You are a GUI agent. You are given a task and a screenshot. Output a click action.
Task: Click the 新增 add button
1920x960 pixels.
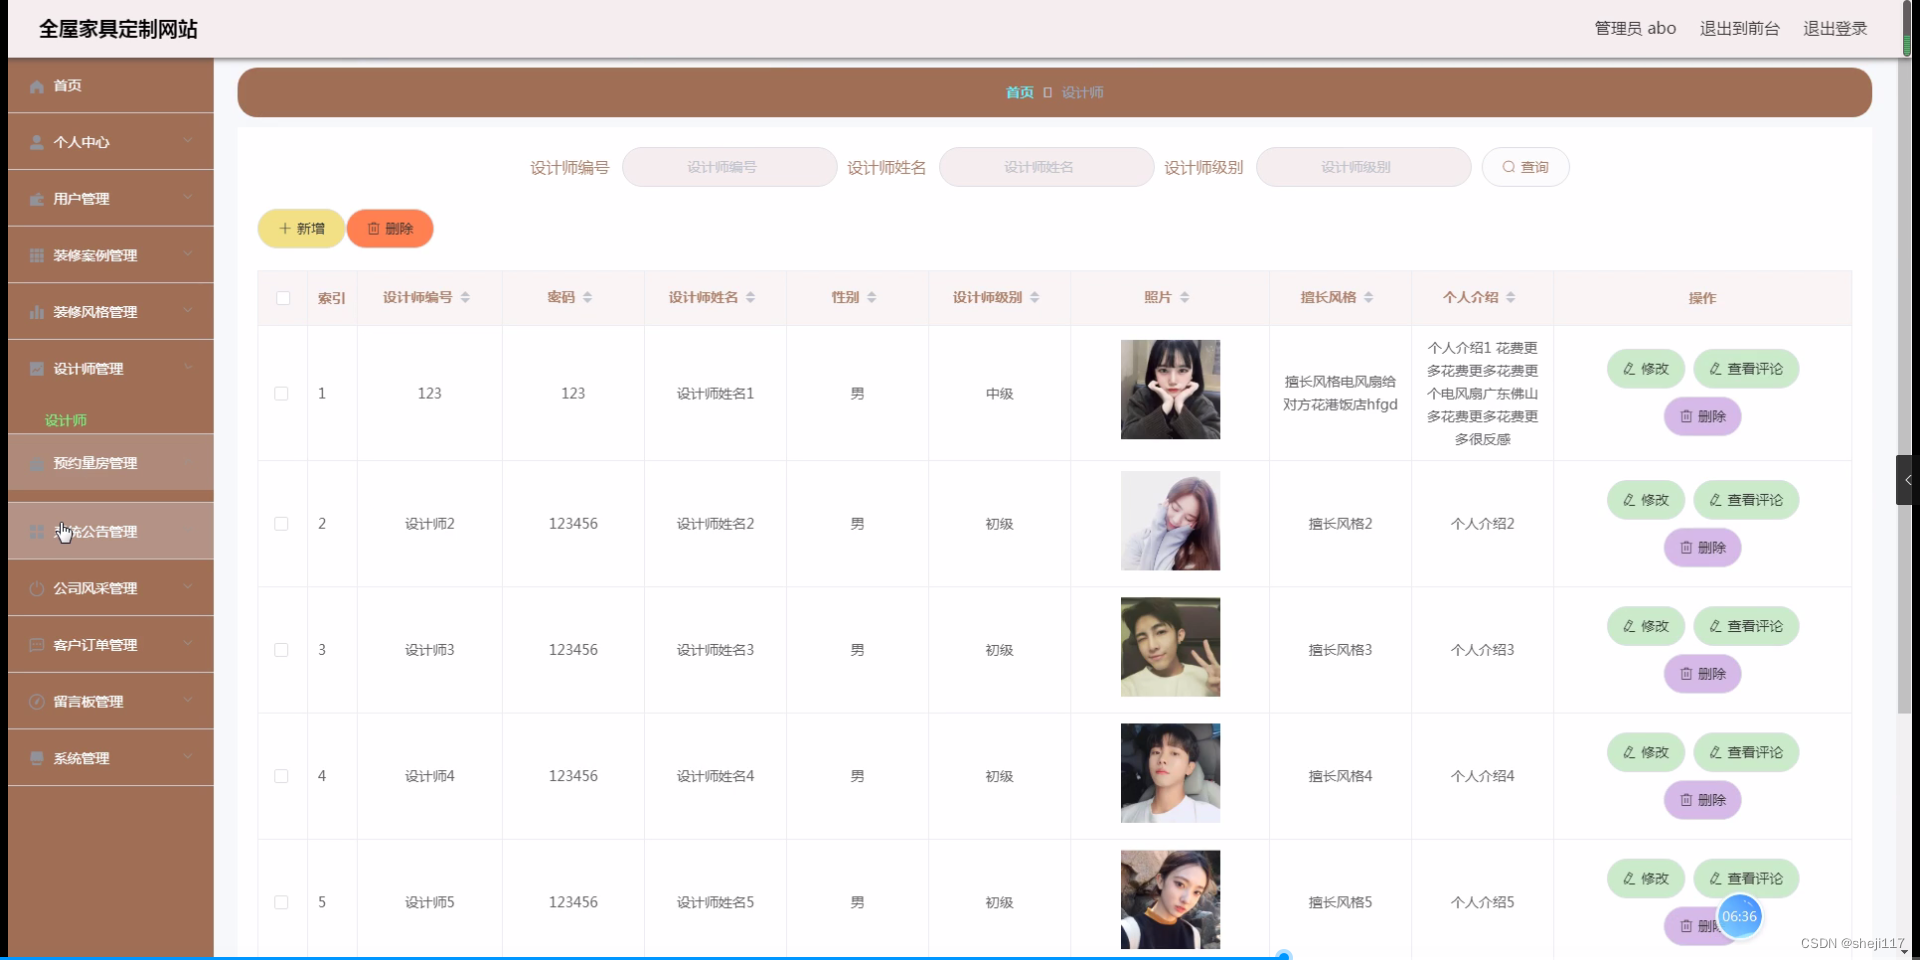[301, 229]
